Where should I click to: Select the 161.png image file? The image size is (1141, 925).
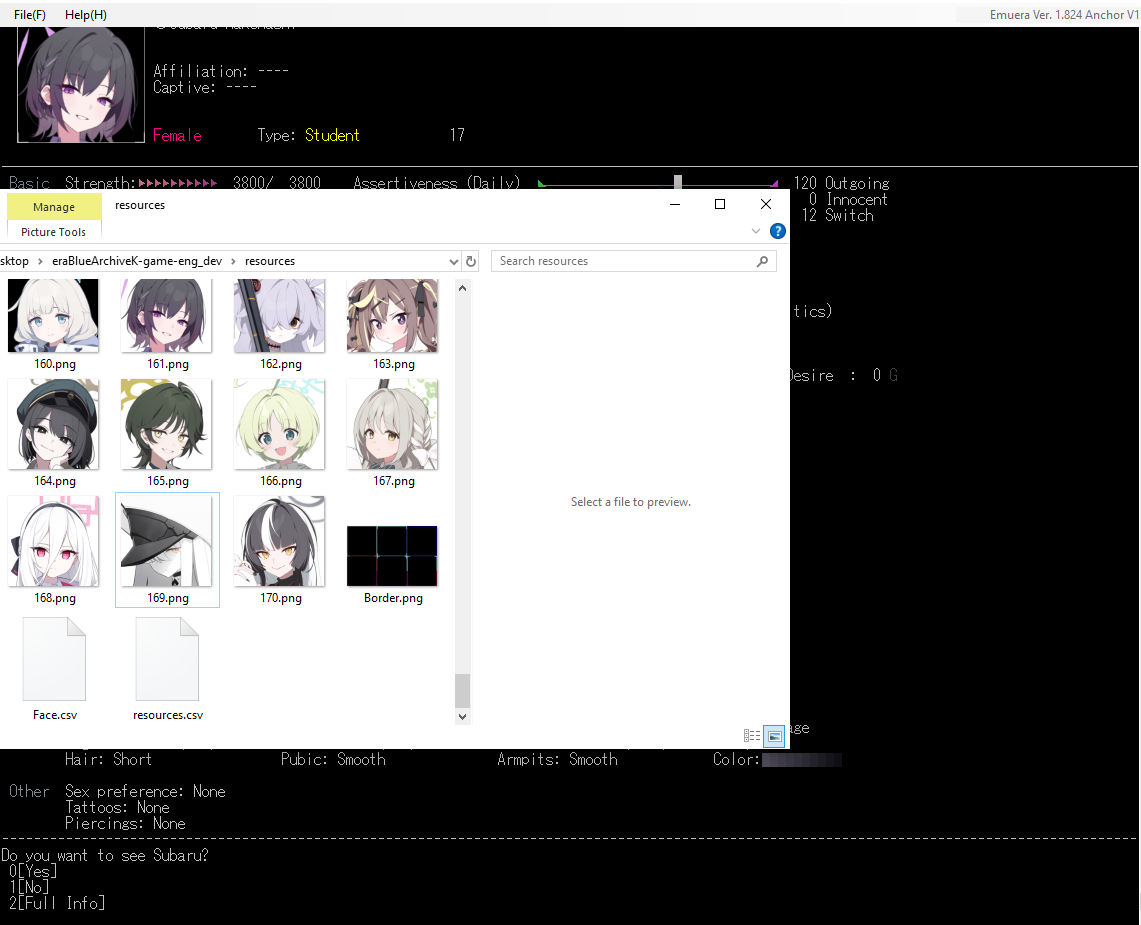pos(167,316)
